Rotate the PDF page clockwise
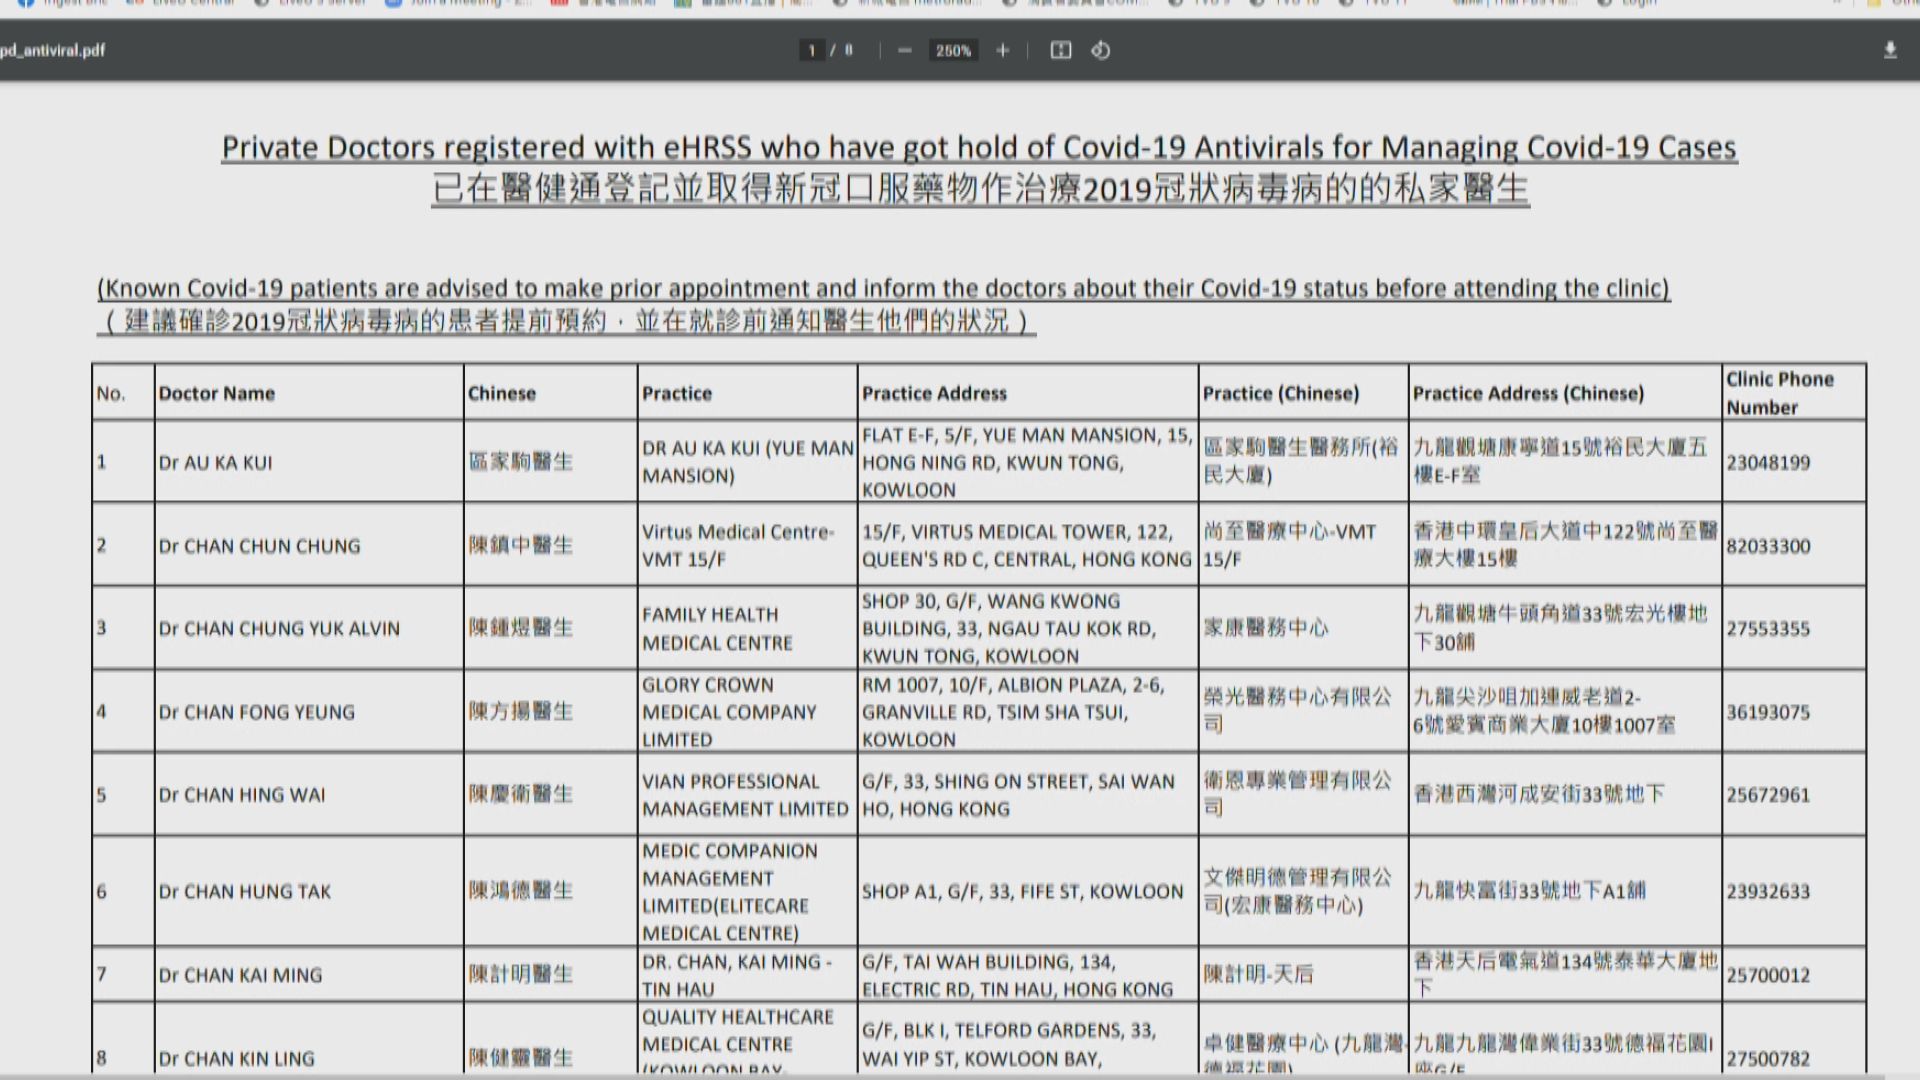The image size is (1920, 1080). coord(1101,50)
